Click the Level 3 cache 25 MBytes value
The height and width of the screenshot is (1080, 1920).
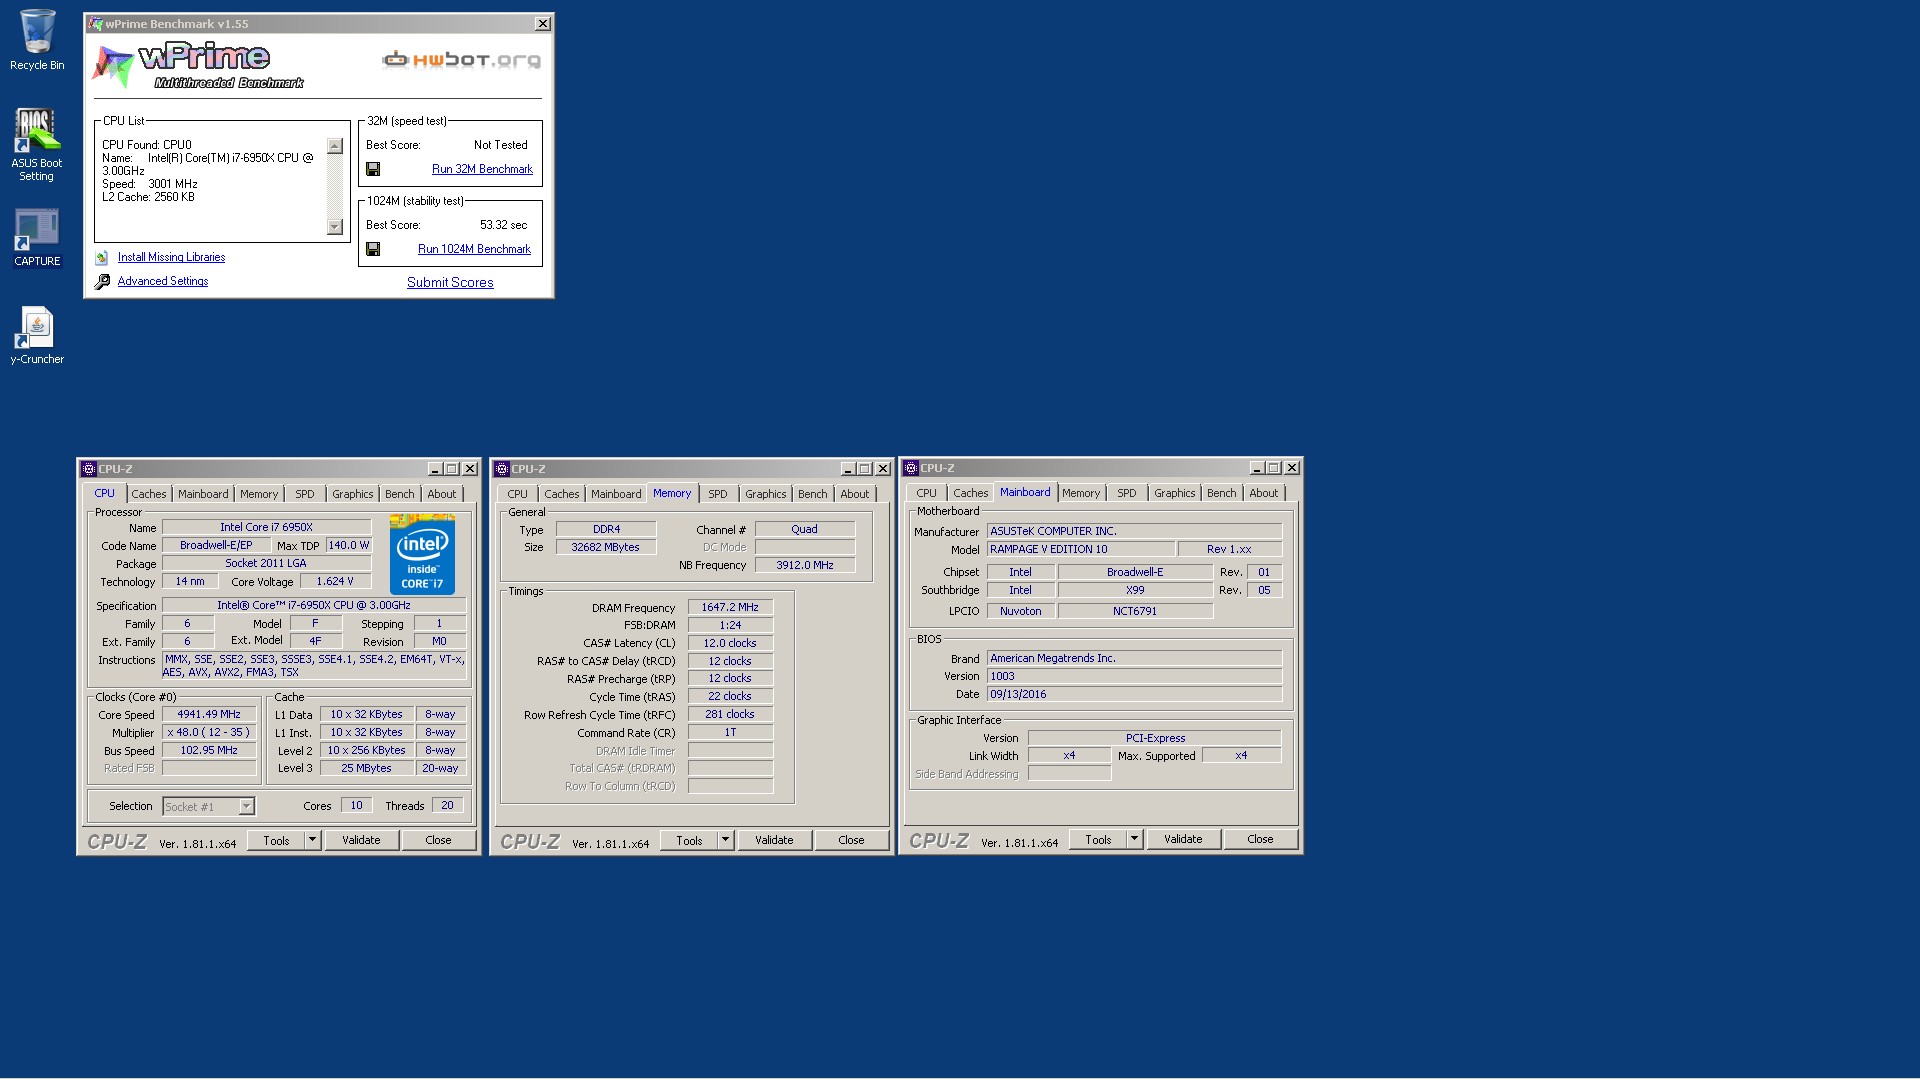coord(367,769)
